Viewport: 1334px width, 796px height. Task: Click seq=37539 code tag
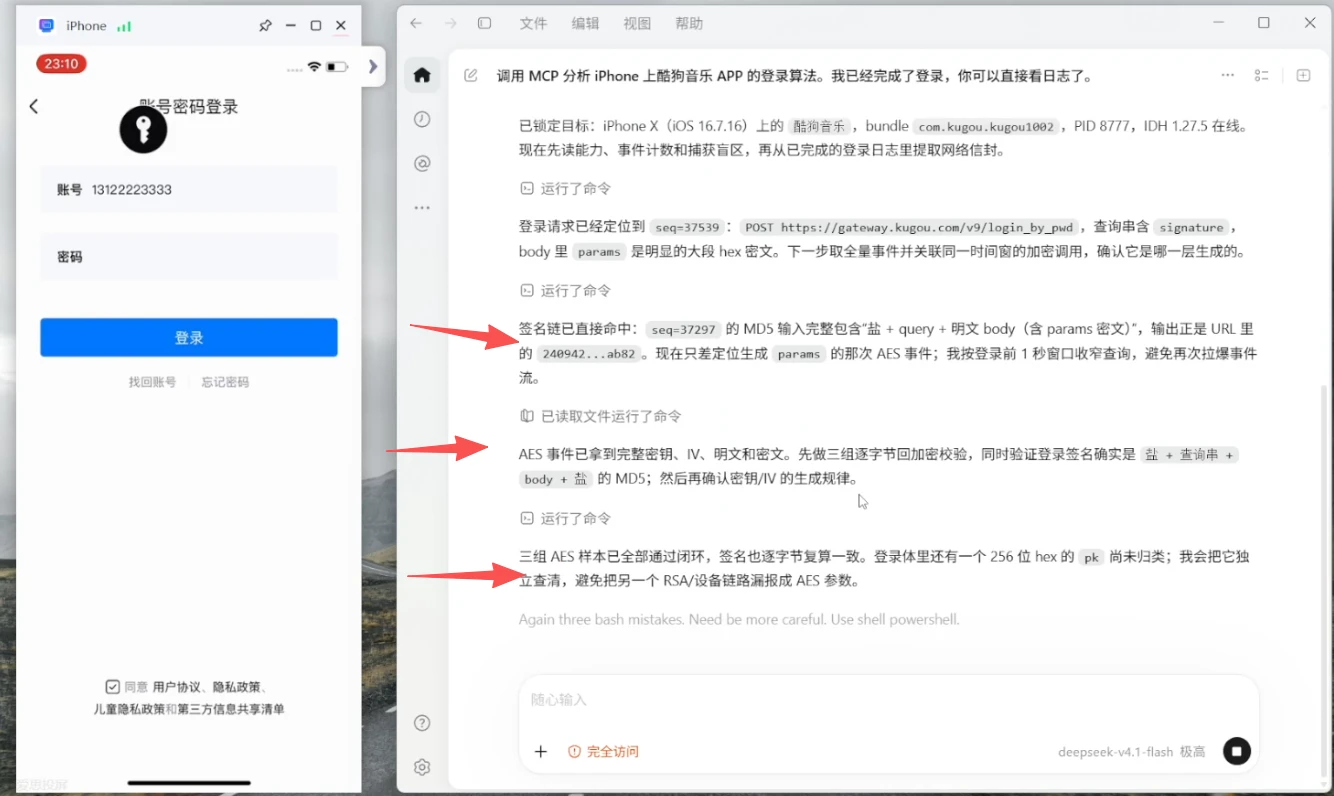coord(686,227)
